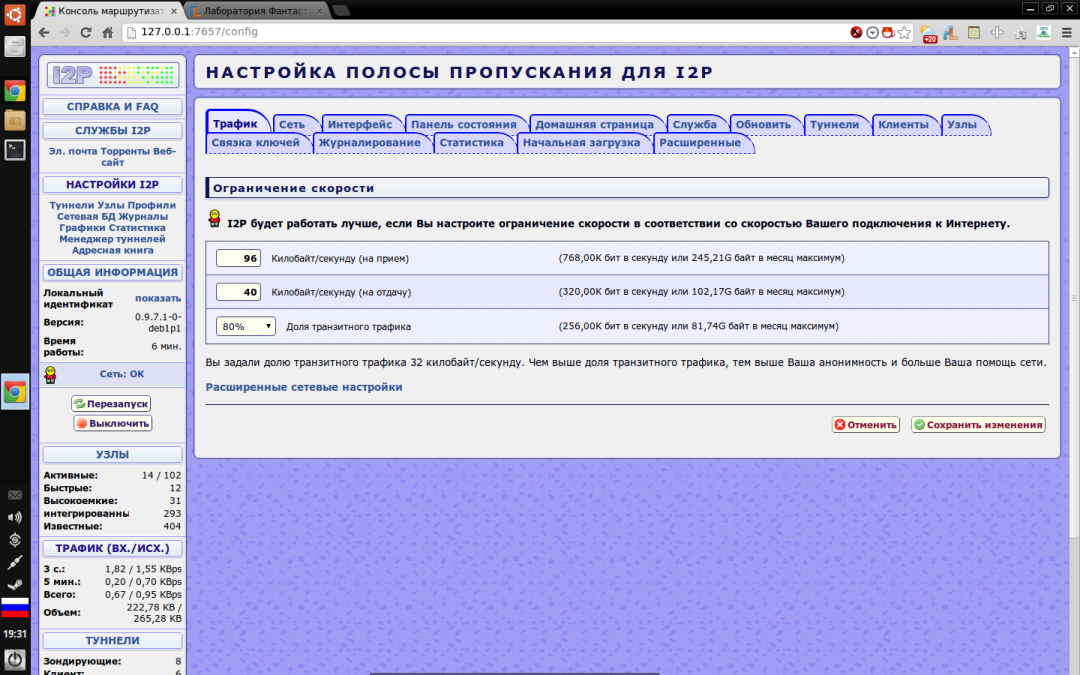Image resolution: width=1080 pixels, height=675 pixels.
Task: Open the weather extension showing +20
Action: tap(928, 33)
